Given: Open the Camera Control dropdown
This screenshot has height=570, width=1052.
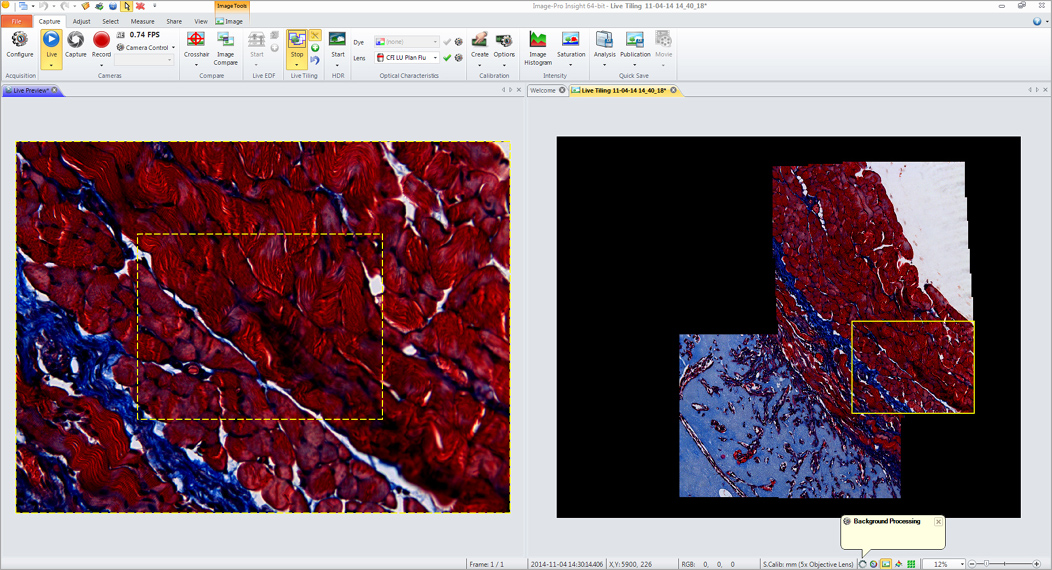Looking at the screenshot, I should [x=146, y=48].
